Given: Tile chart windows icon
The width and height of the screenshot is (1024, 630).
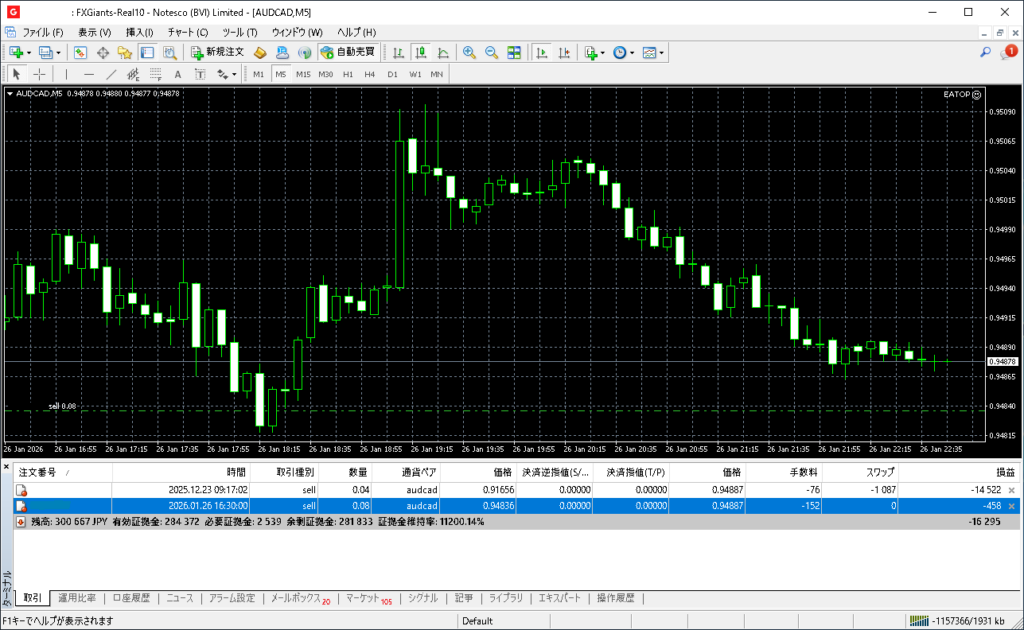Looking at the screenshot, I should 514,52.
